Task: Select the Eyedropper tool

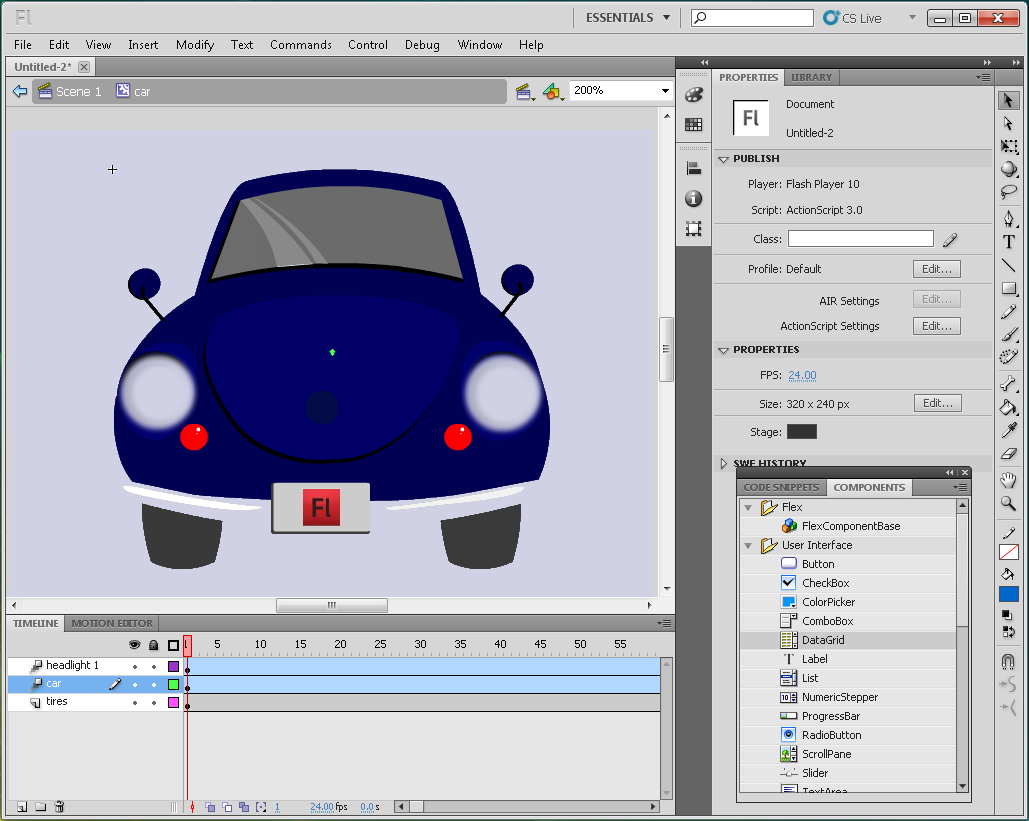Action: pos(1008,431)
